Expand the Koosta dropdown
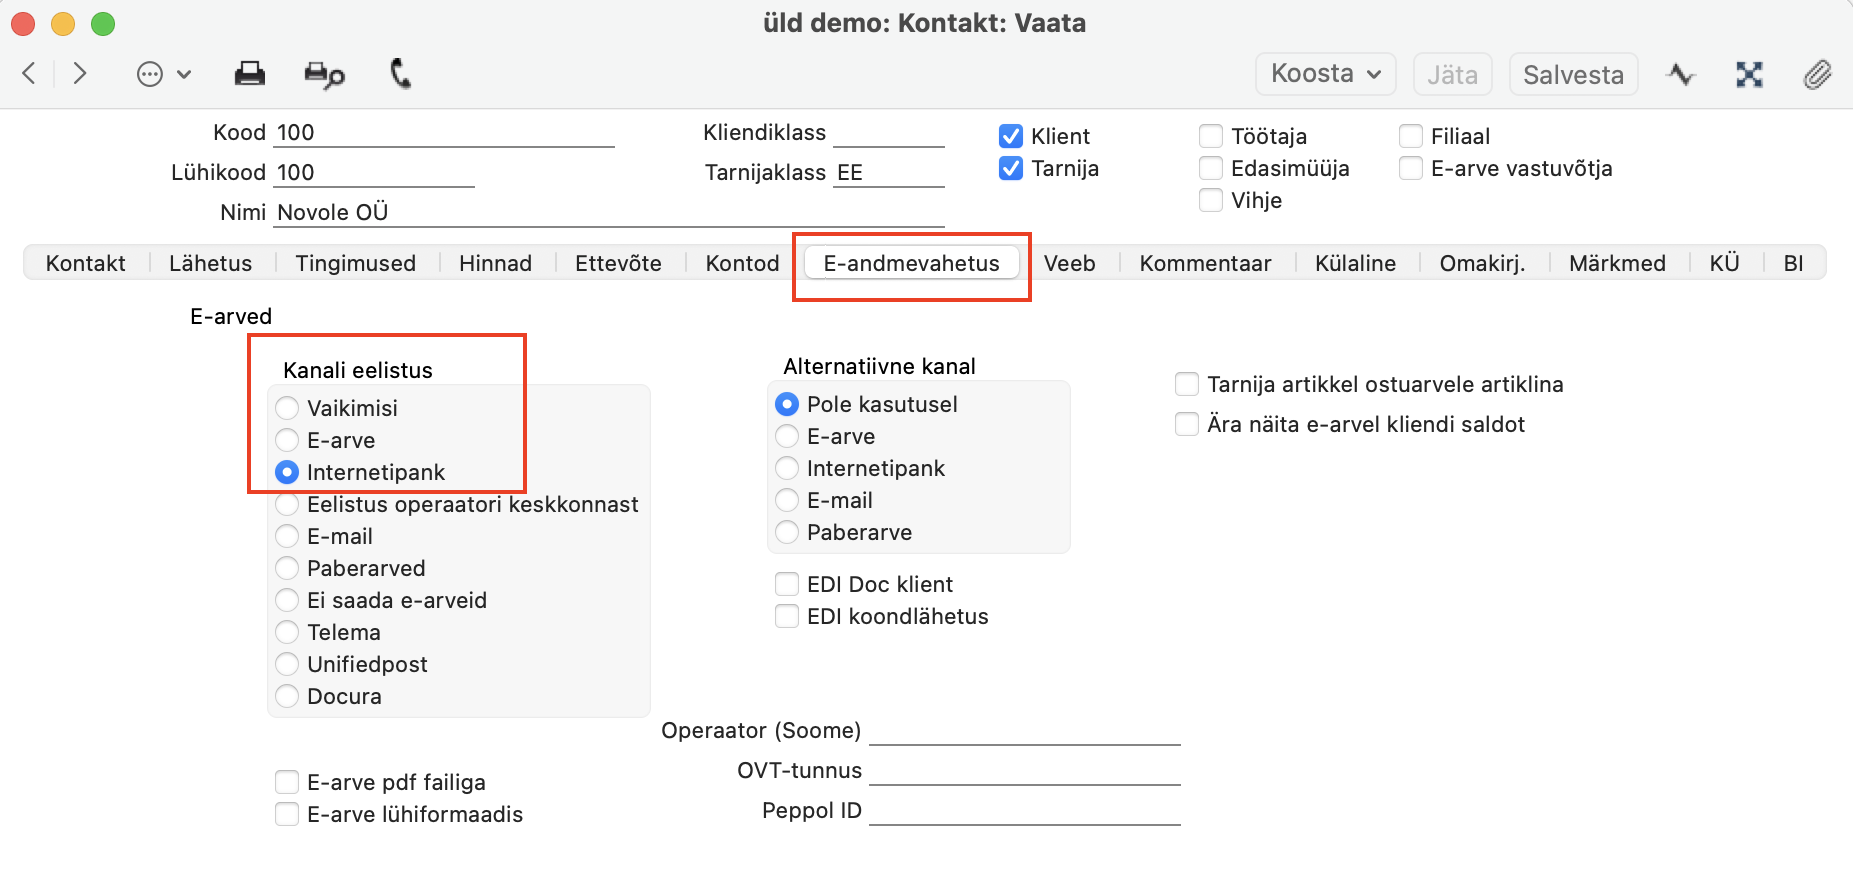The width and height of the screenshot is (1853, 870). 1325,74
